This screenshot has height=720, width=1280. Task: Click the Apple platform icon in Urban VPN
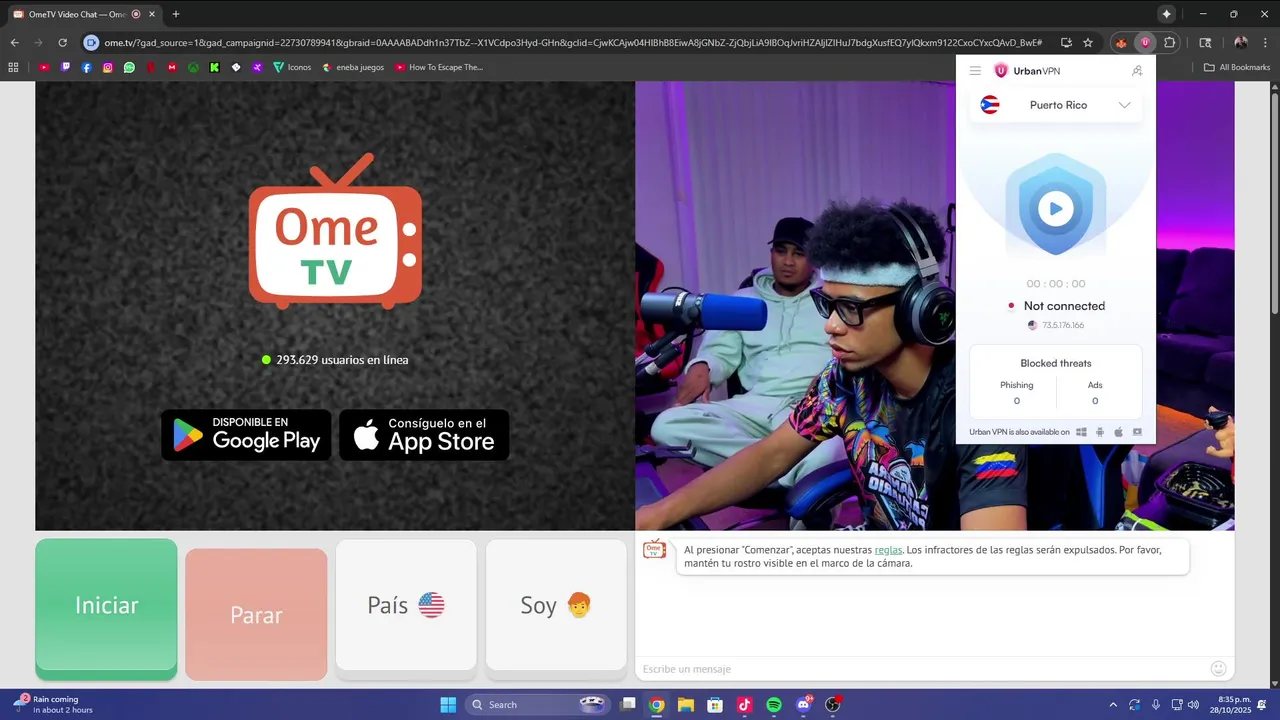click(1119, 432)
